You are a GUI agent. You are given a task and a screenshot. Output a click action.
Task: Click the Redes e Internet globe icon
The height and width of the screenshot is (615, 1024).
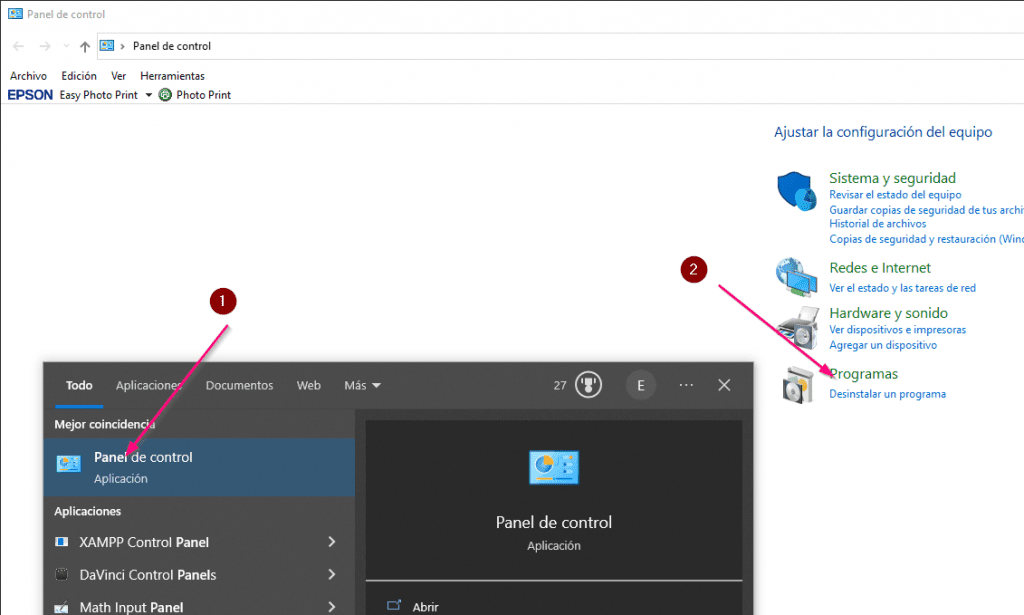(x=797, y=276)
